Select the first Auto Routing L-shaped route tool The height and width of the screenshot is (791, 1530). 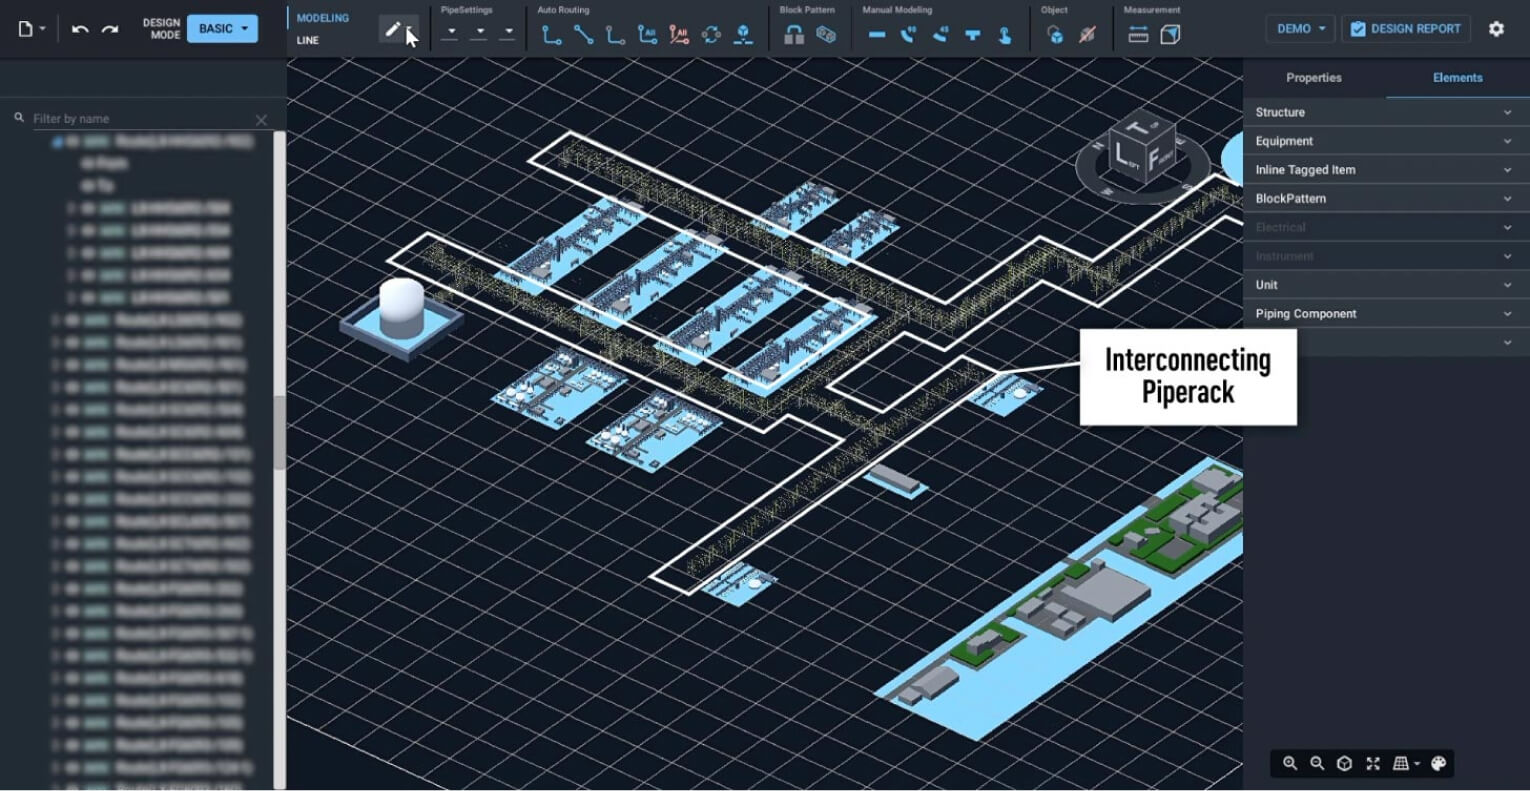pos(551,35)
